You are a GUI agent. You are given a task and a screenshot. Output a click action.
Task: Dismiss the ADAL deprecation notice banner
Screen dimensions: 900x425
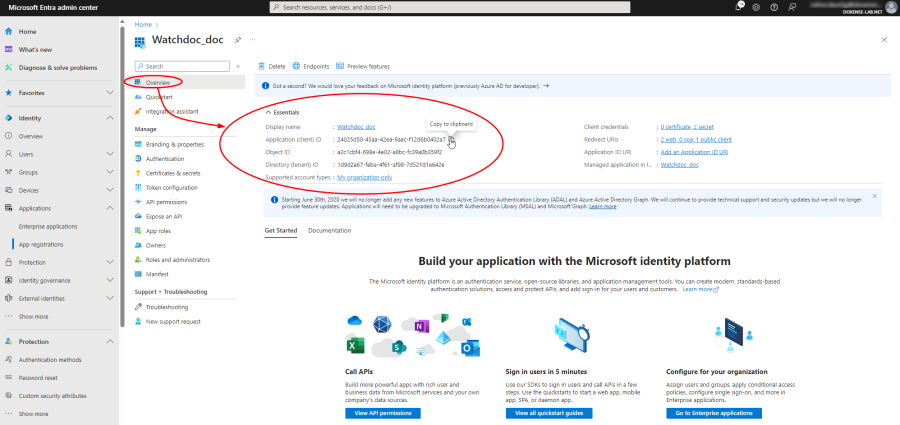click(877, 195)
